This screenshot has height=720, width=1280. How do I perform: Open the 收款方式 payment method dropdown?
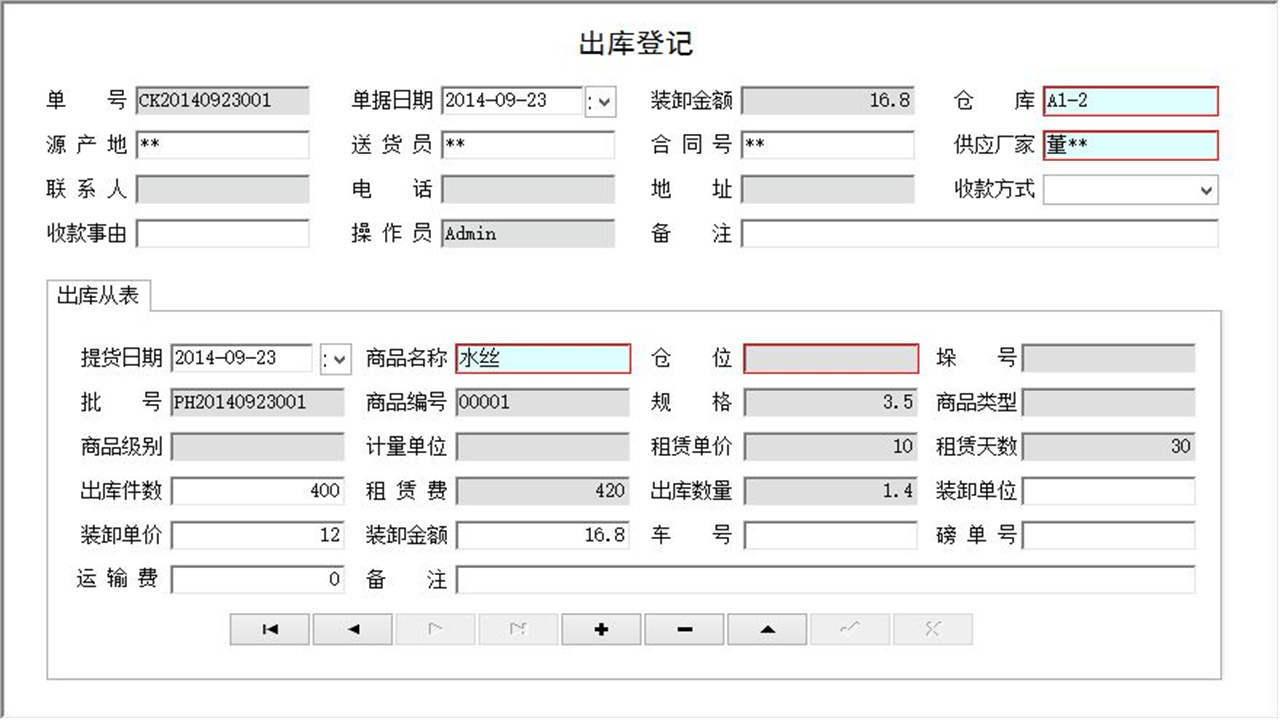1208,189
